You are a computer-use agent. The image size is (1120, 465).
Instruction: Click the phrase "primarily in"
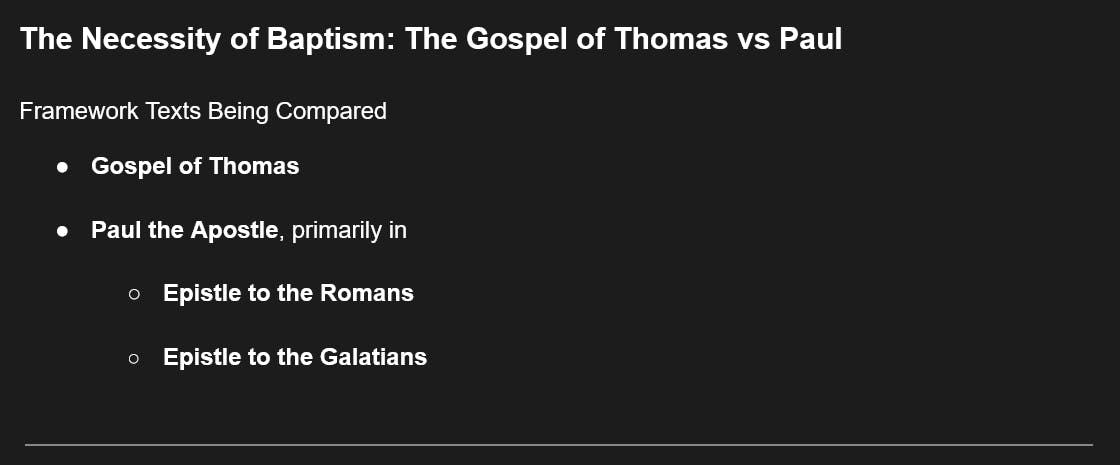click(x=349, y=231)
